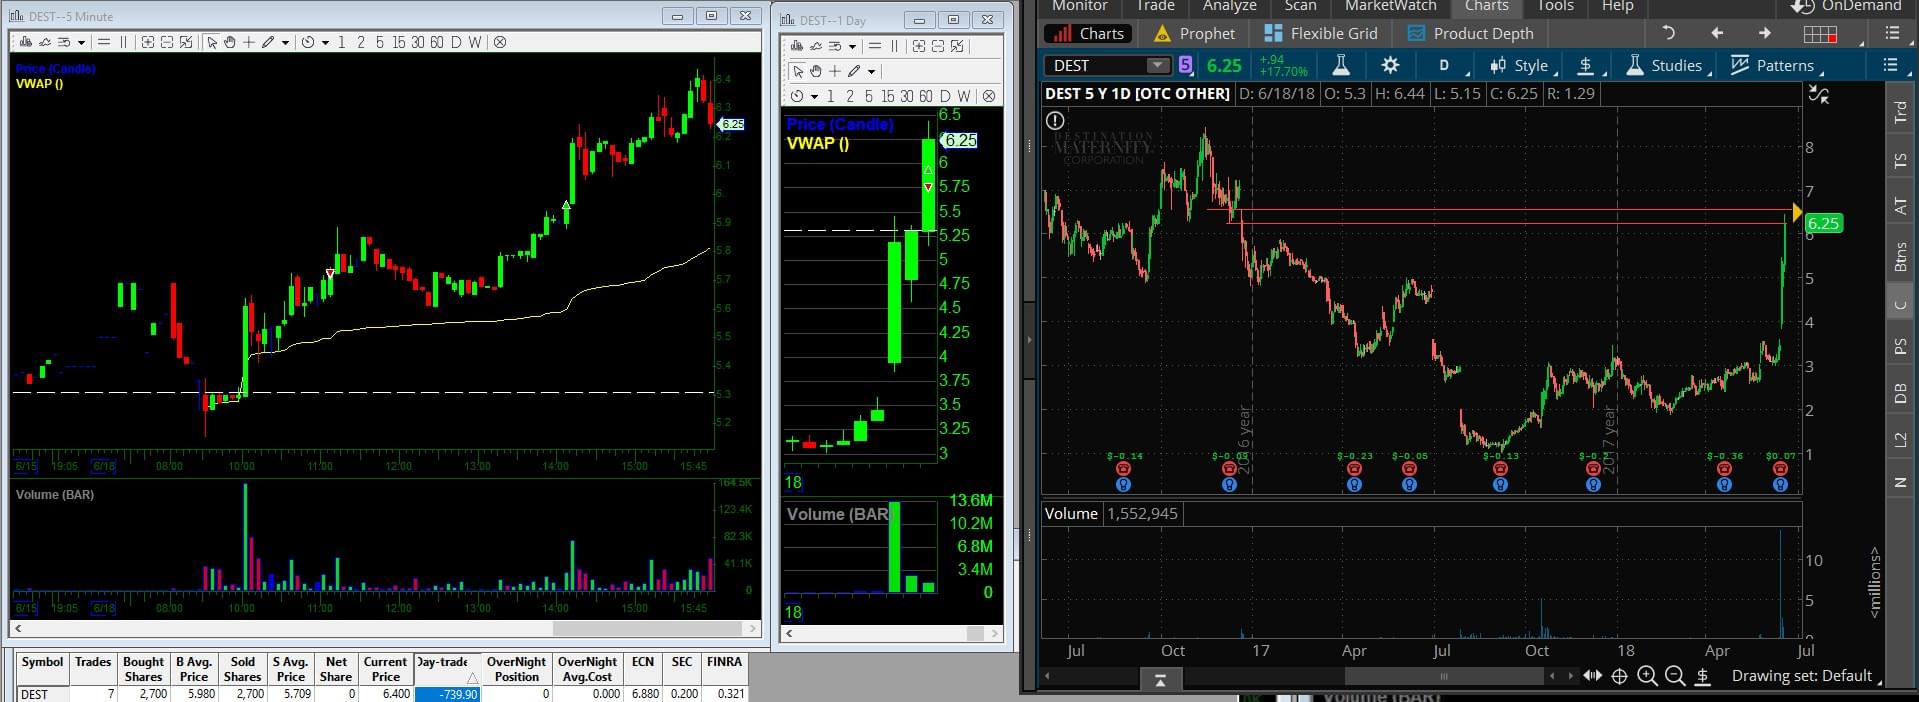This screenshot has height=702, width=1919.
Task: Open the D timeframe dropdown
Action: (x=1445, y=65)
